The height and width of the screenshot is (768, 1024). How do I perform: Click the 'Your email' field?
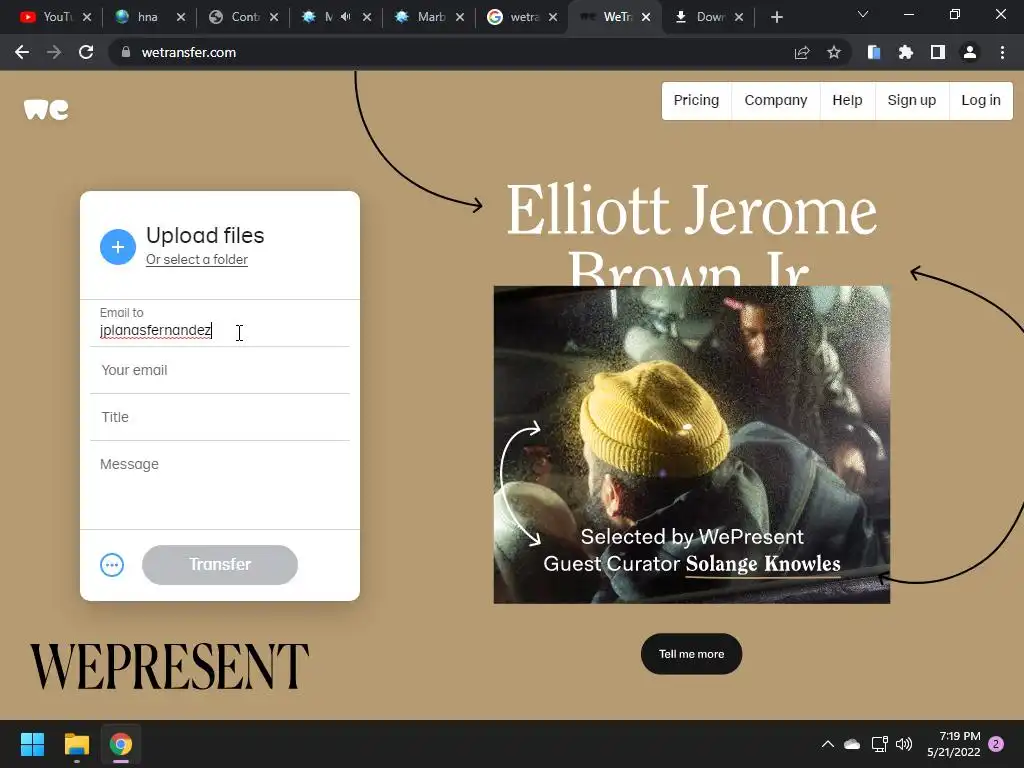click(220, 370)
